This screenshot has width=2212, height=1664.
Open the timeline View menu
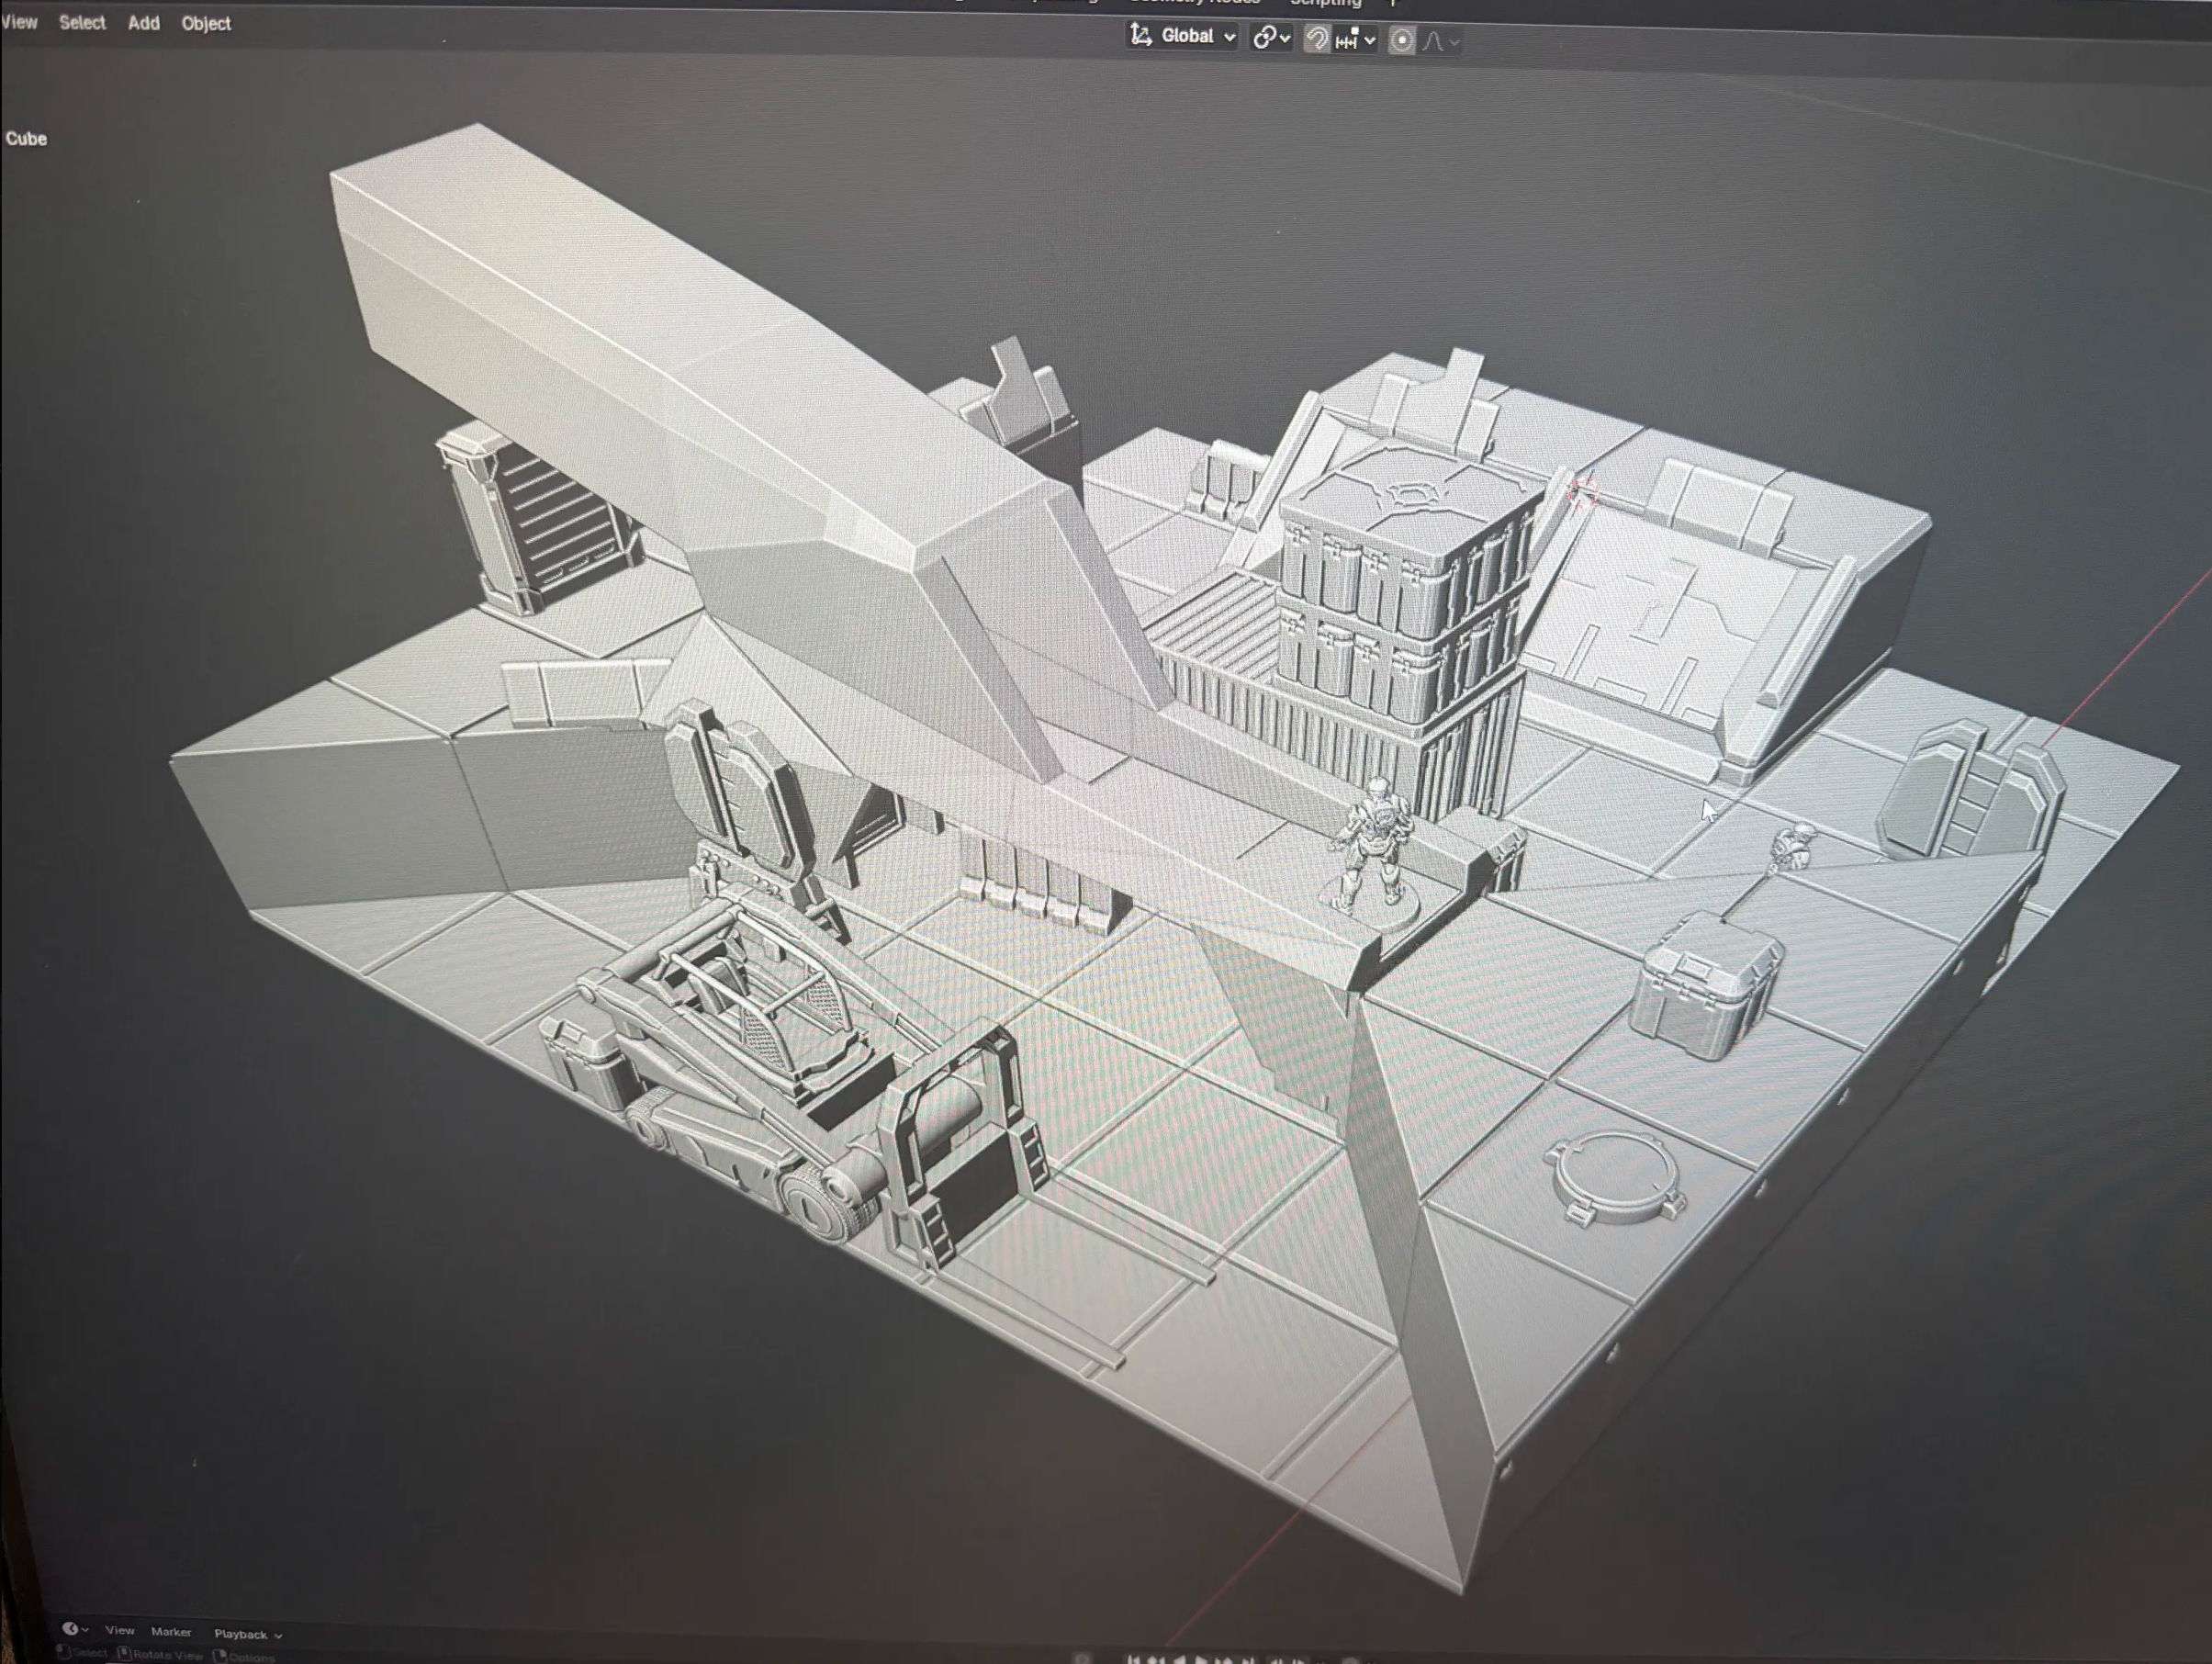click(119, 1630)
